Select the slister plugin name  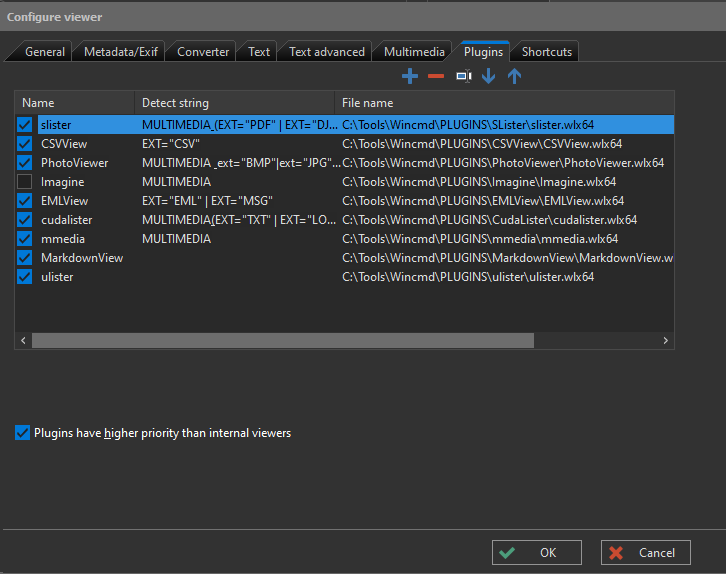pos(56,125)
